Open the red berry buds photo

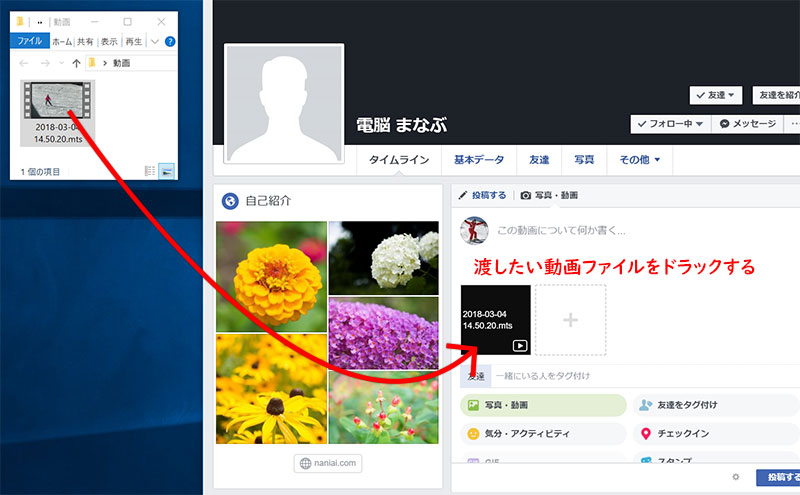(383, 407)
